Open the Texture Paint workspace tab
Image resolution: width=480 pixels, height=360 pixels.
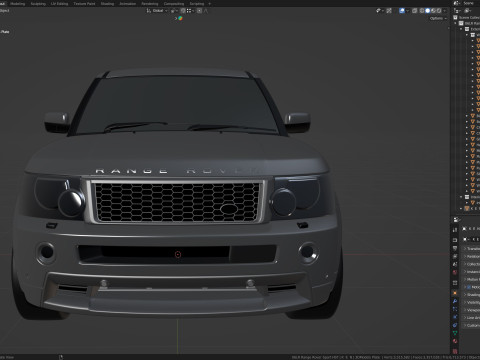coord(84,4)
